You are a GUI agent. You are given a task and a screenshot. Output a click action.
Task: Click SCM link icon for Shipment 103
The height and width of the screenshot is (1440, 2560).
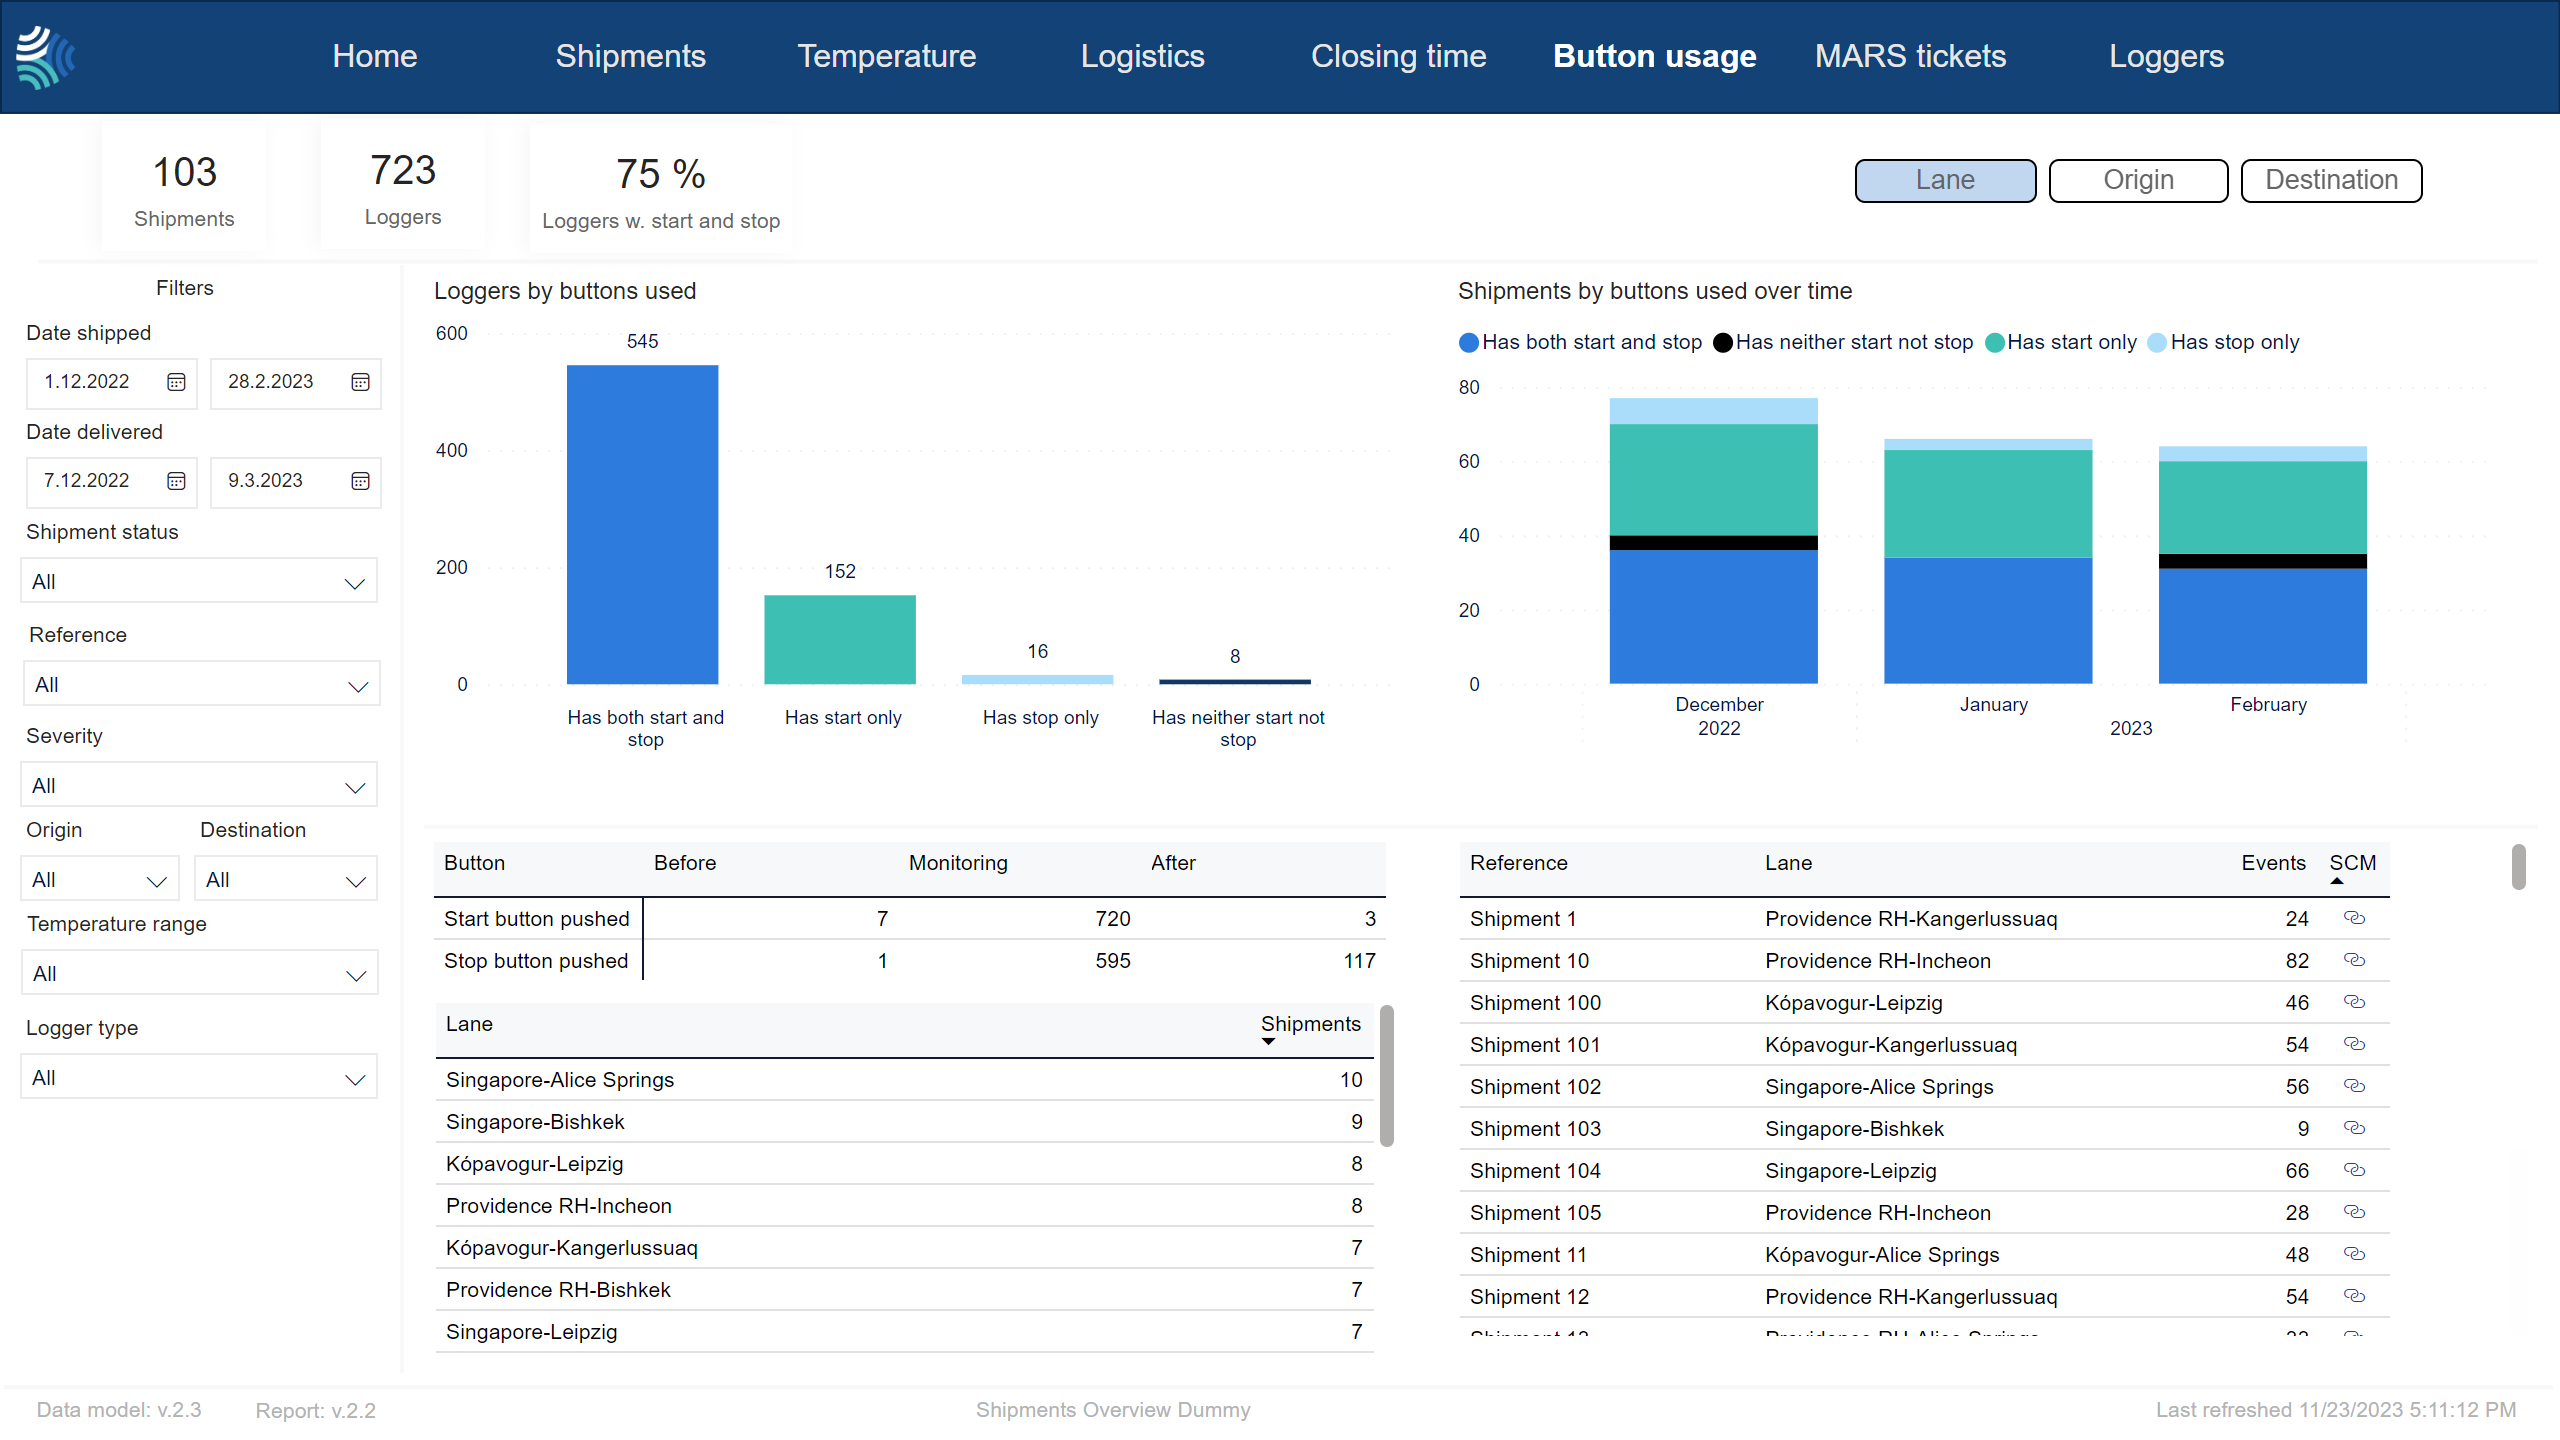click(2354, 1128)
